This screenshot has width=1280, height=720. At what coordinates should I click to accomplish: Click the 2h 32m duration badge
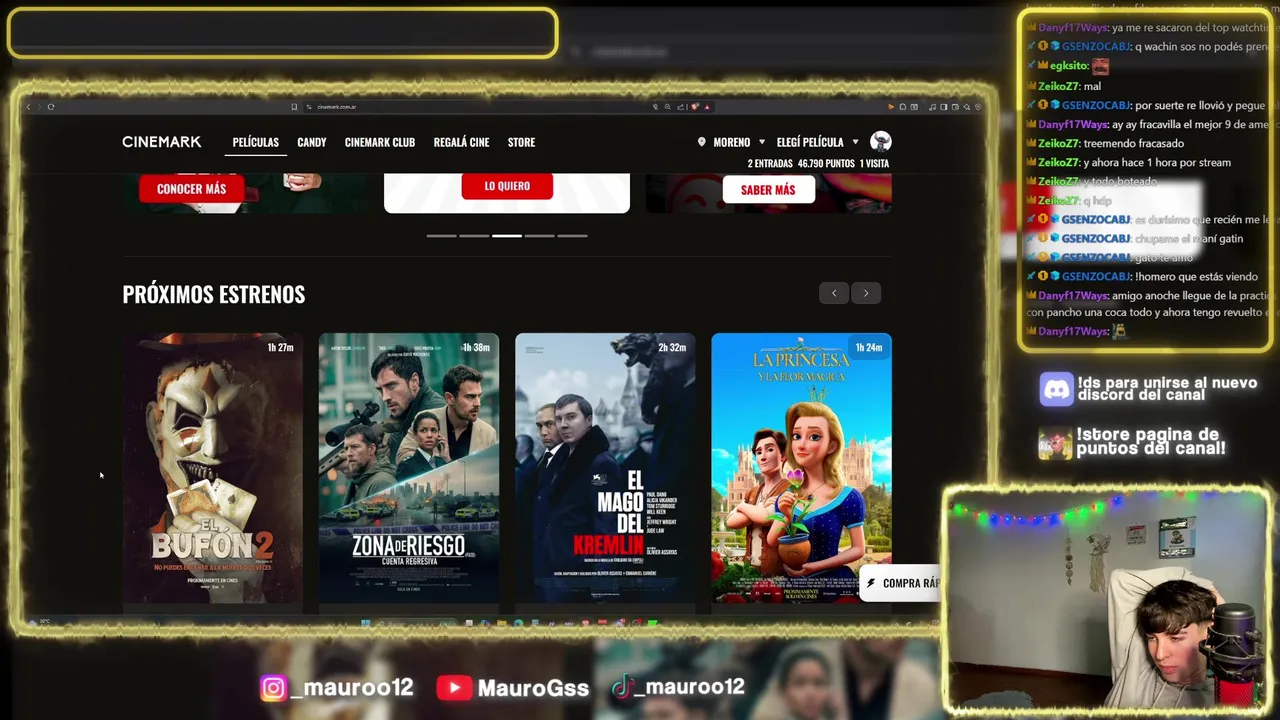click(x=672, y=348)
